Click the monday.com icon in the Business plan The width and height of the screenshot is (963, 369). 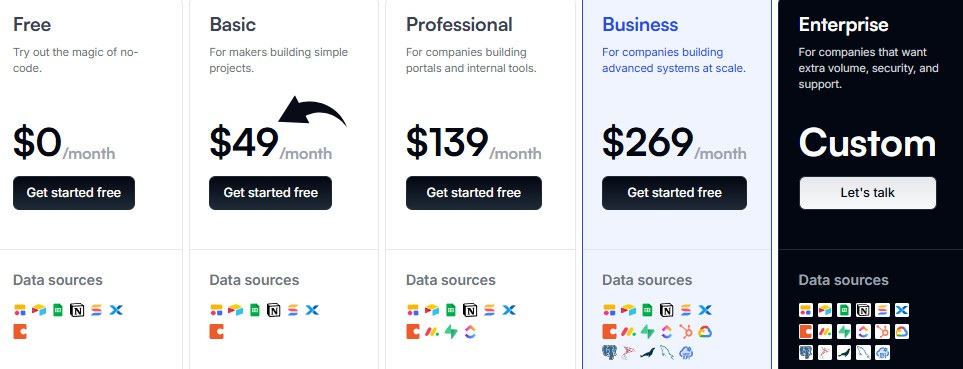coord(628,332)
